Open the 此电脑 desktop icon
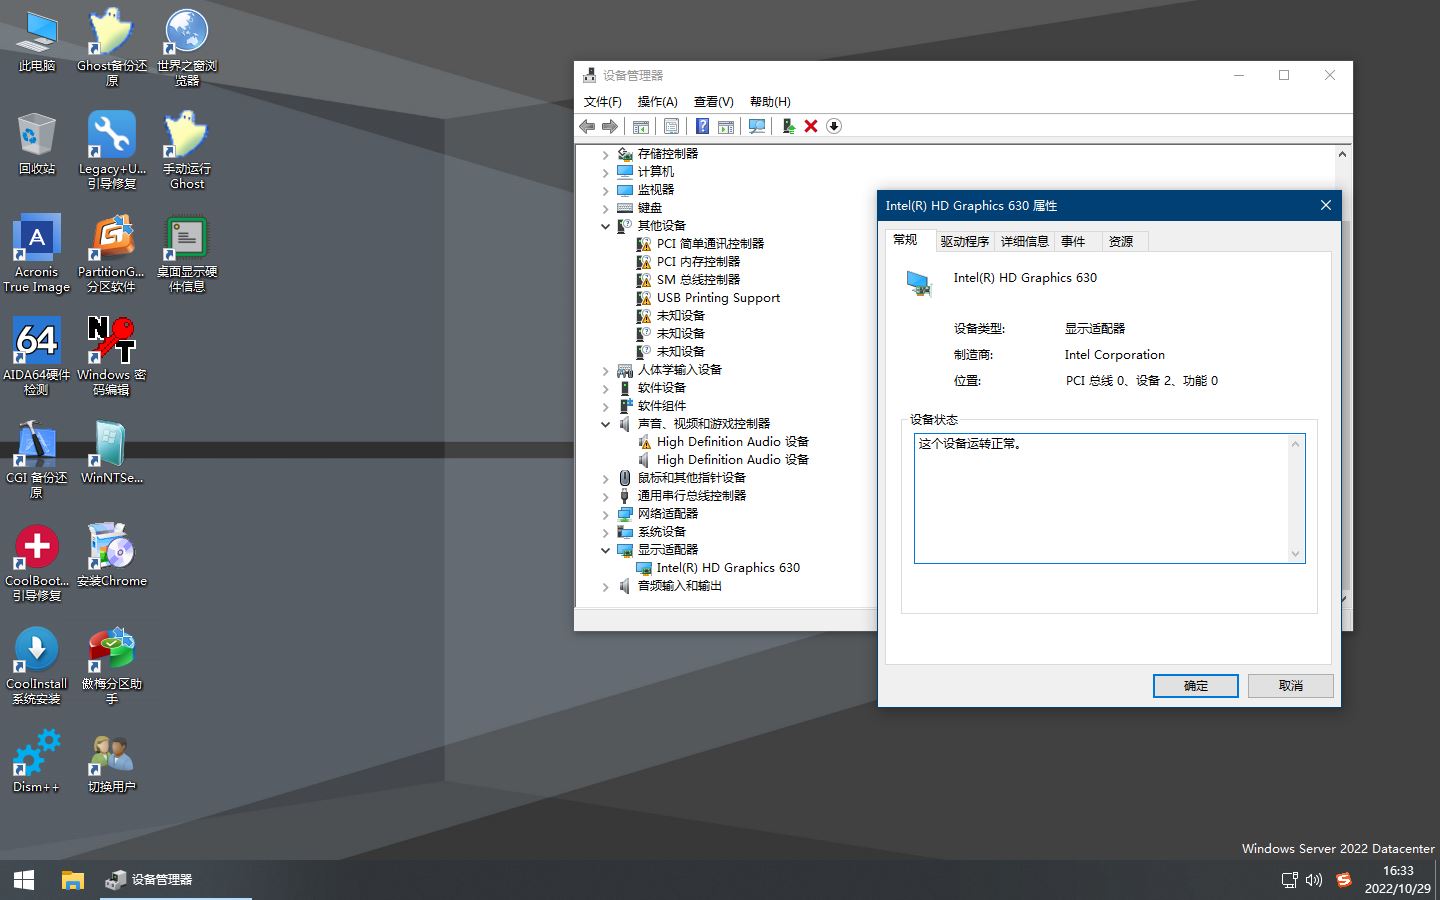Viewport: 1440px width, 900px height. [x=37, y=42]
